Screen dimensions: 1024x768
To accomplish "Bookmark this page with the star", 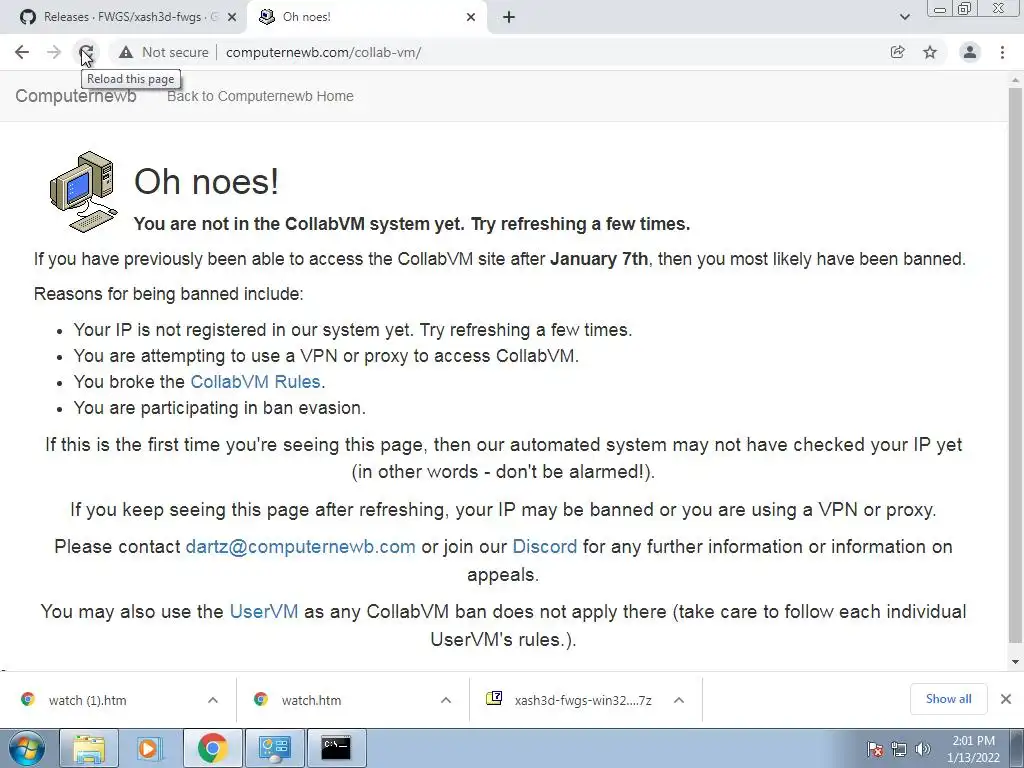I will coord(930,52).
